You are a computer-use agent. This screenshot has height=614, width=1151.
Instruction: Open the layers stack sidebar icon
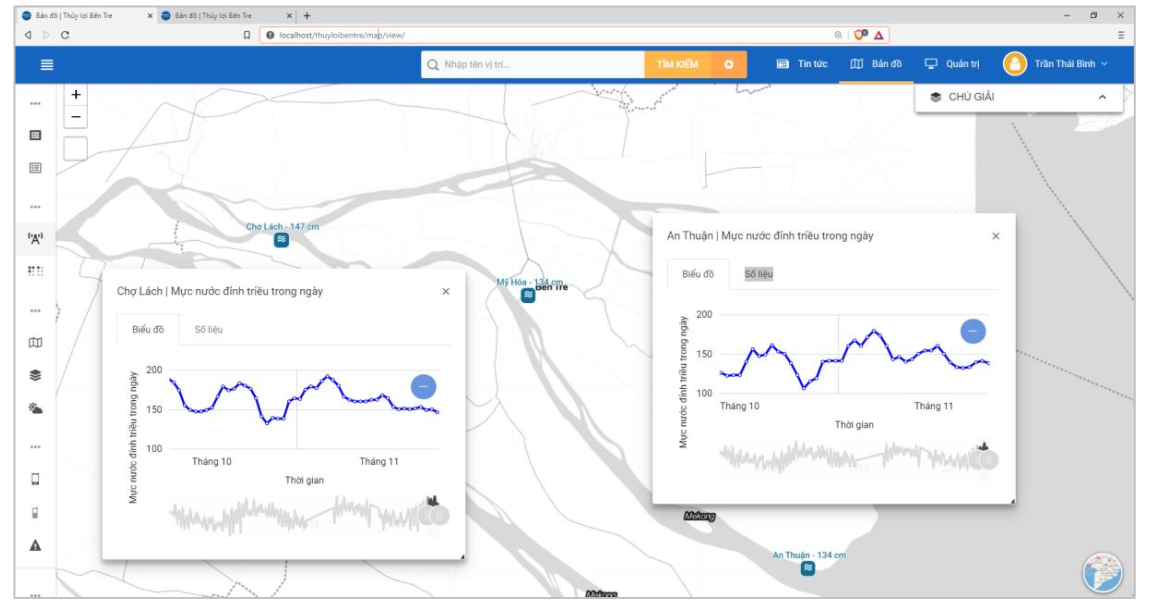point(35,375)
